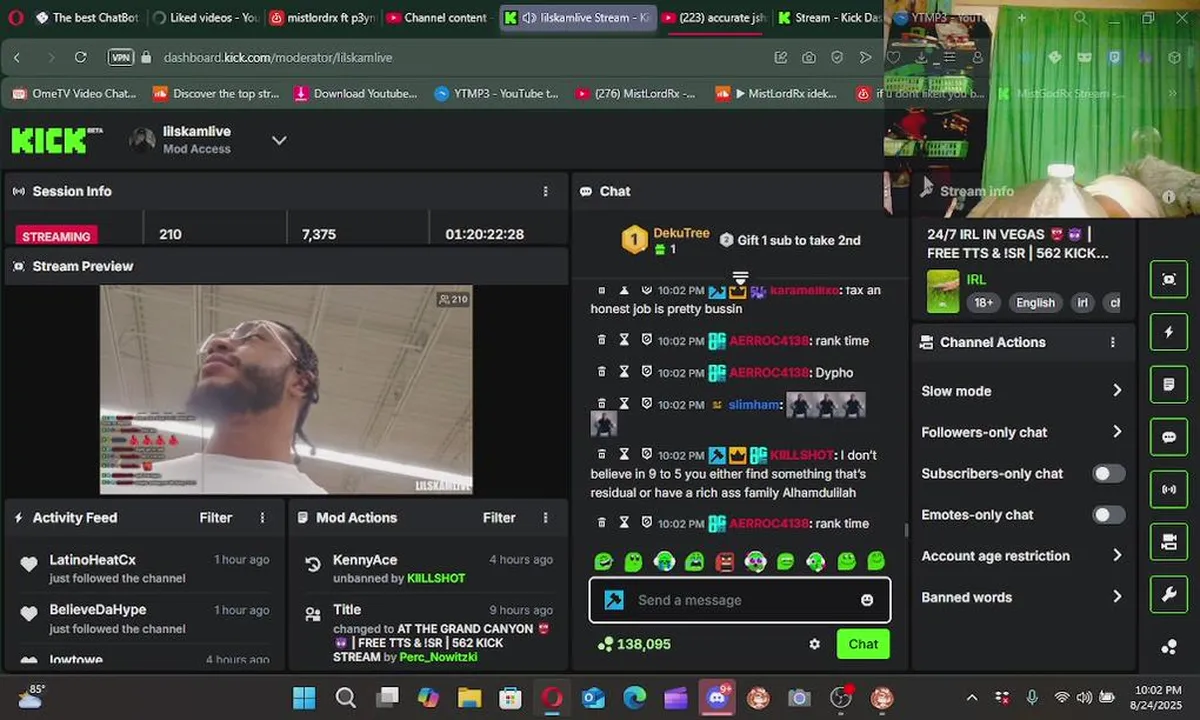Screen dimensions: 1200x720
Task: Click the video camera panel icon in right sidebar
Action: [1169, 542]
